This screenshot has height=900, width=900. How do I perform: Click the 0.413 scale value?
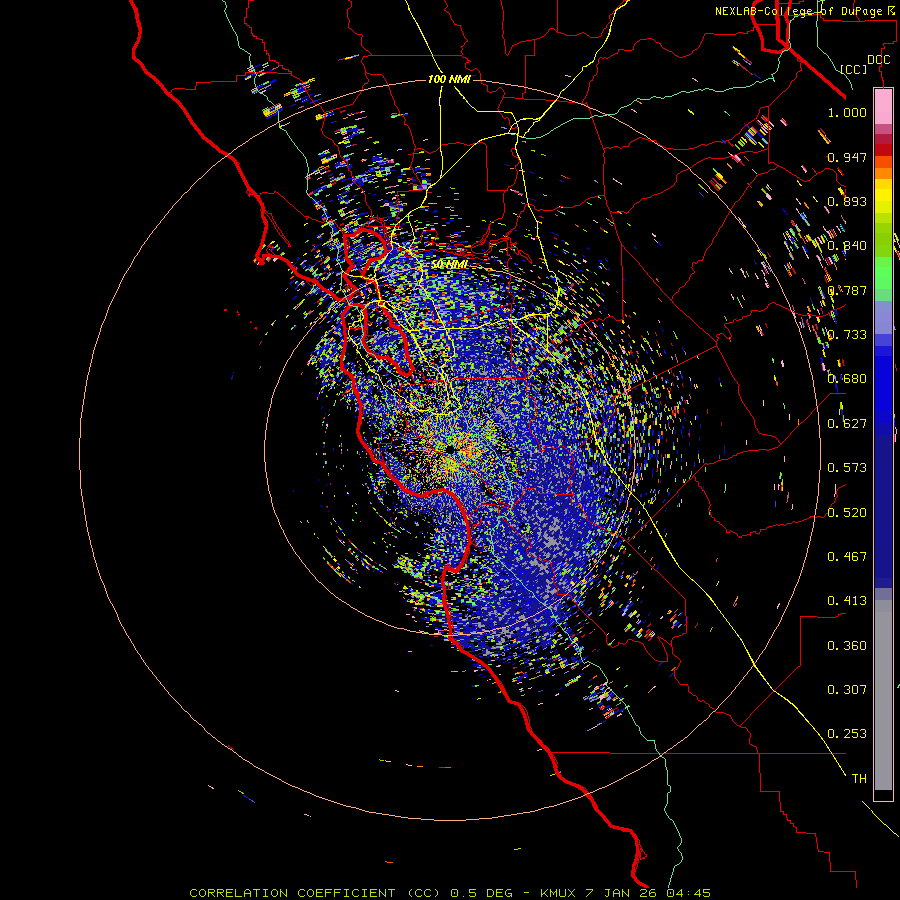click(x=847, y=601)
